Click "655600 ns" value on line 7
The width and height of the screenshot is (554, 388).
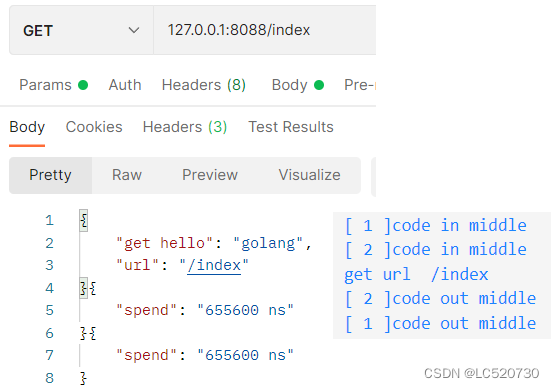[245, 355]
